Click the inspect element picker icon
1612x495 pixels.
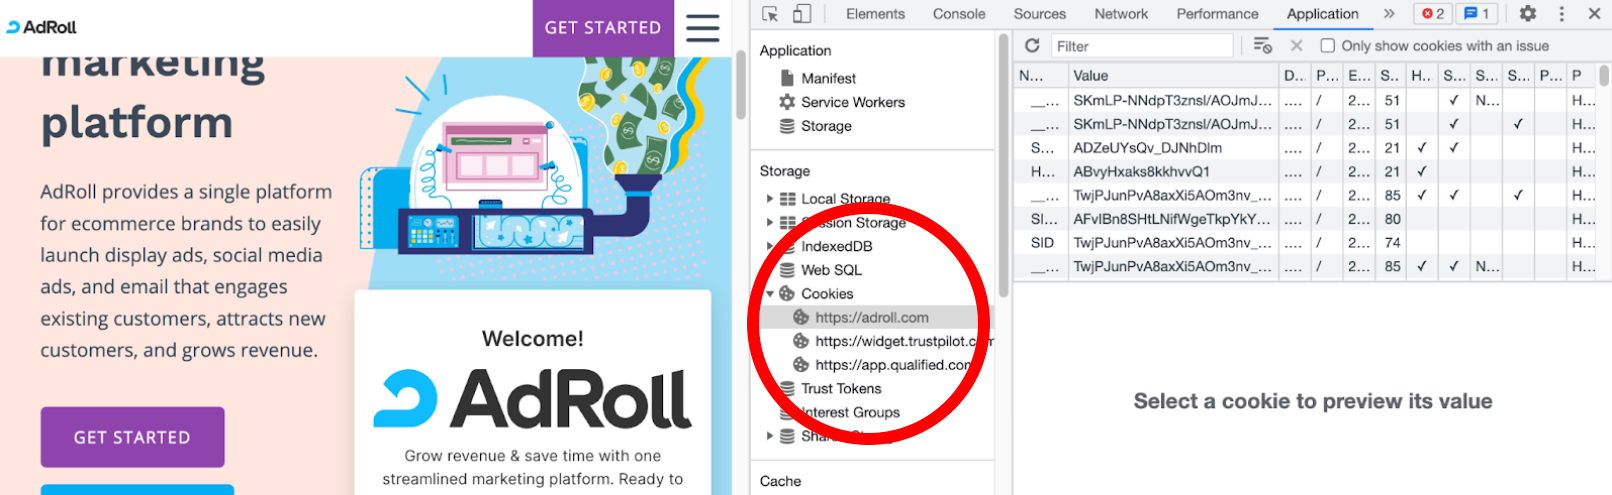point(770,14)
